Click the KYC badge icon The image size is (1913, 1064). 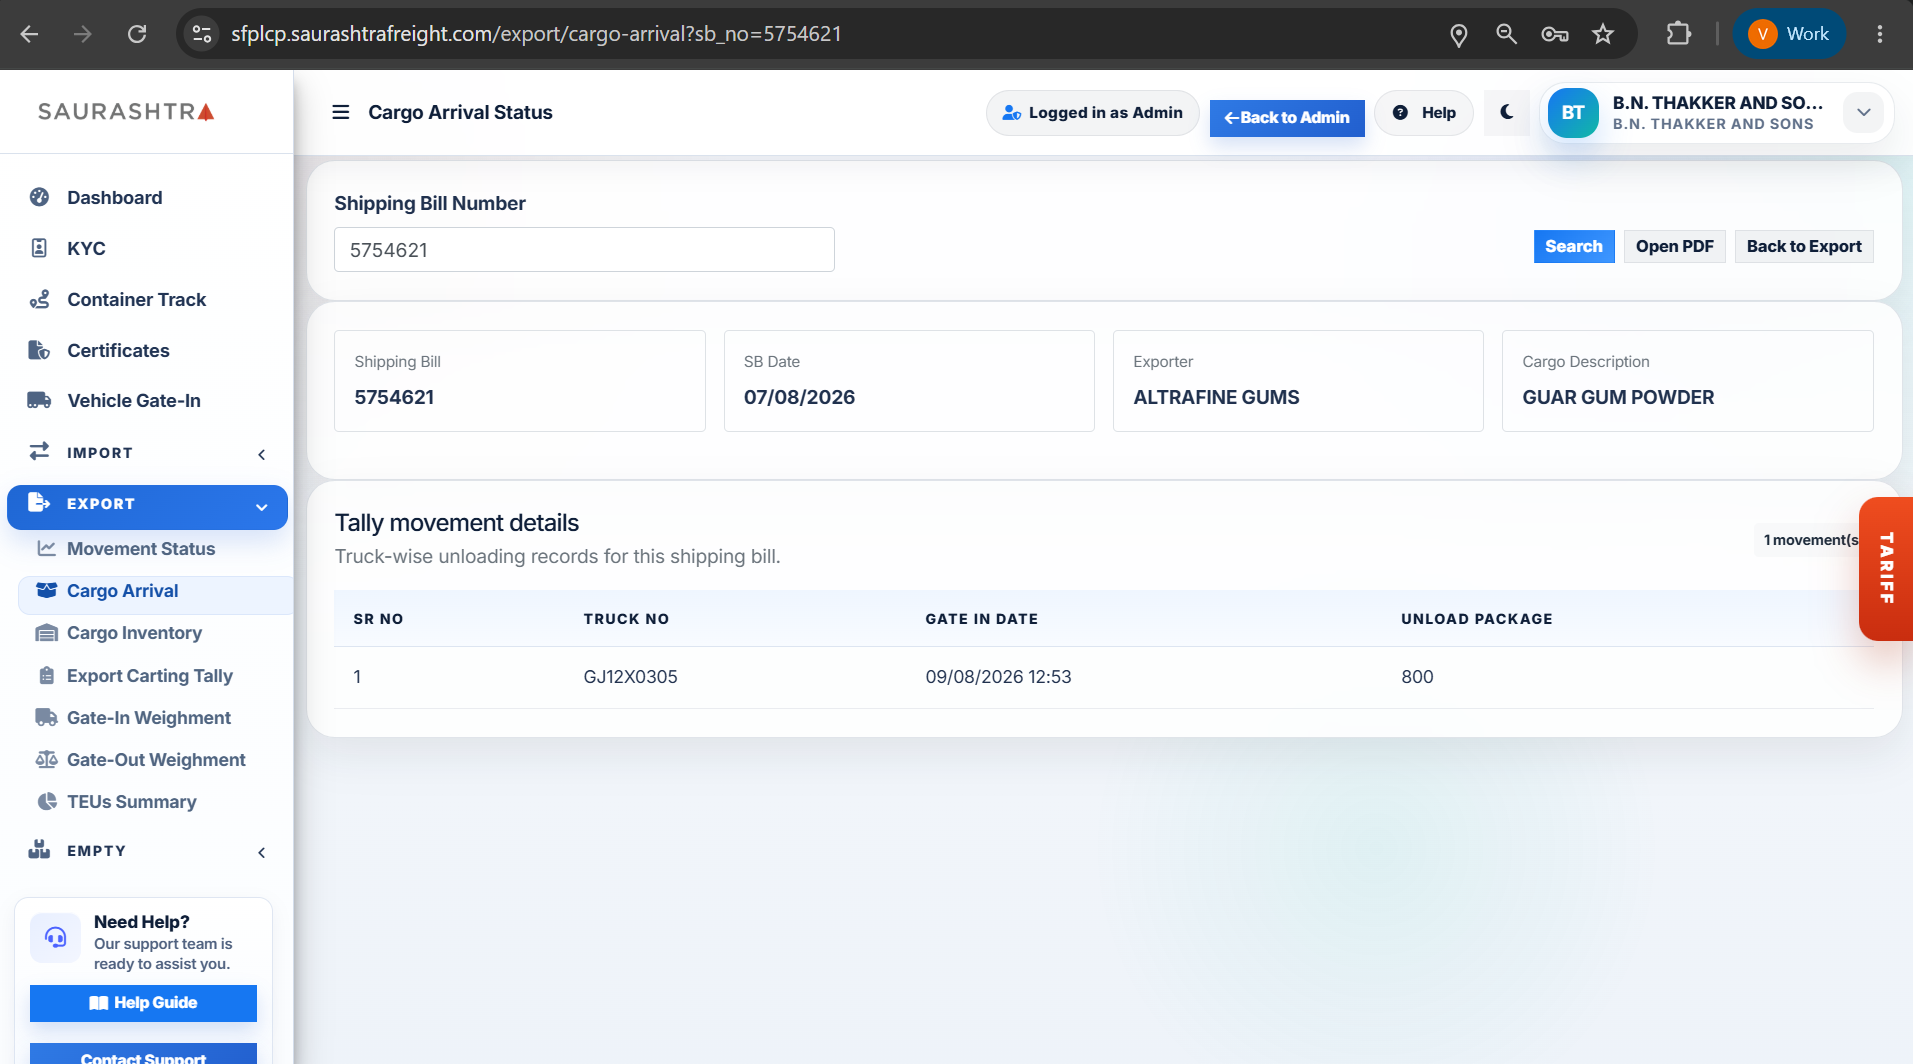(x=39, y=248)
